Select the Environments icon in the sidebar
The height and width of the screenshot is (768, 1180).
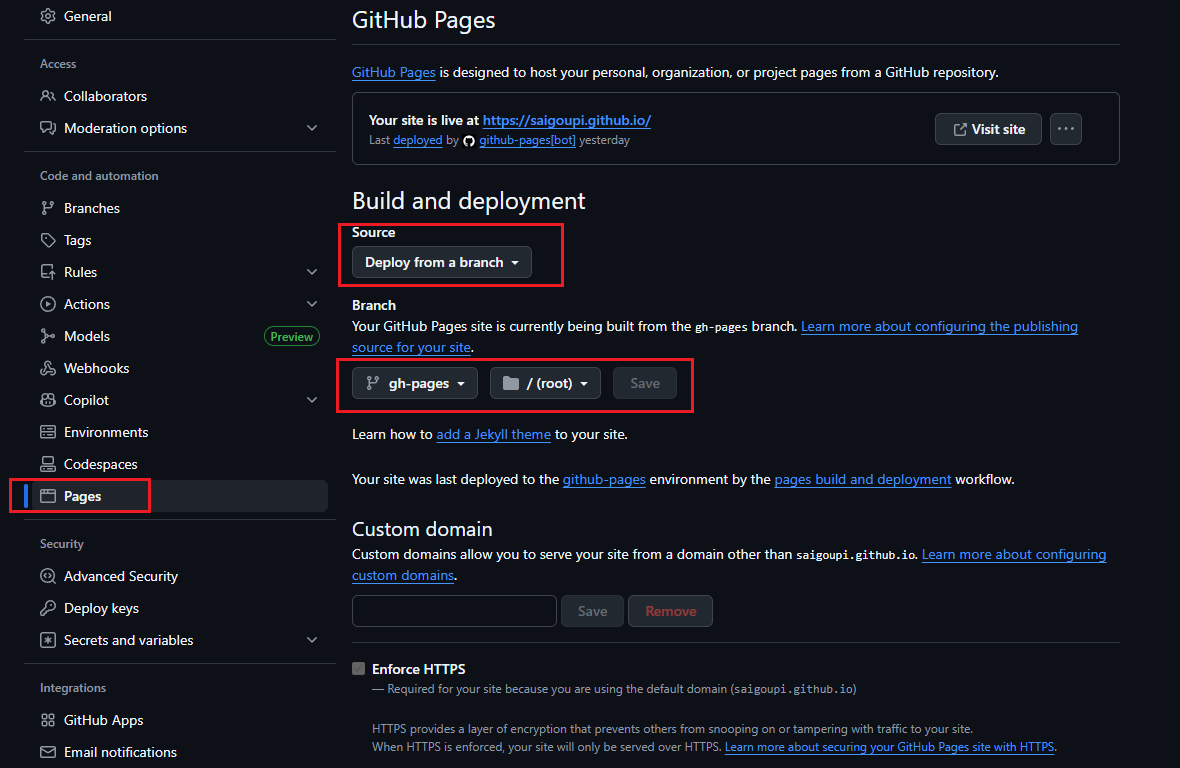coord(45,432)
